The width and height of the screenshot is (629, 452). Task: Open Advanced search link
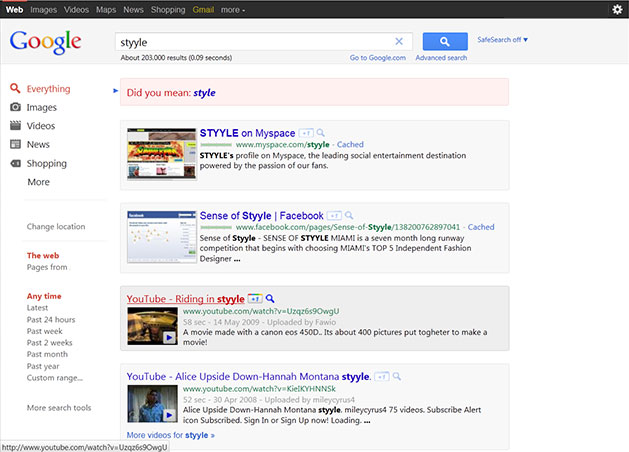point(441,58)
